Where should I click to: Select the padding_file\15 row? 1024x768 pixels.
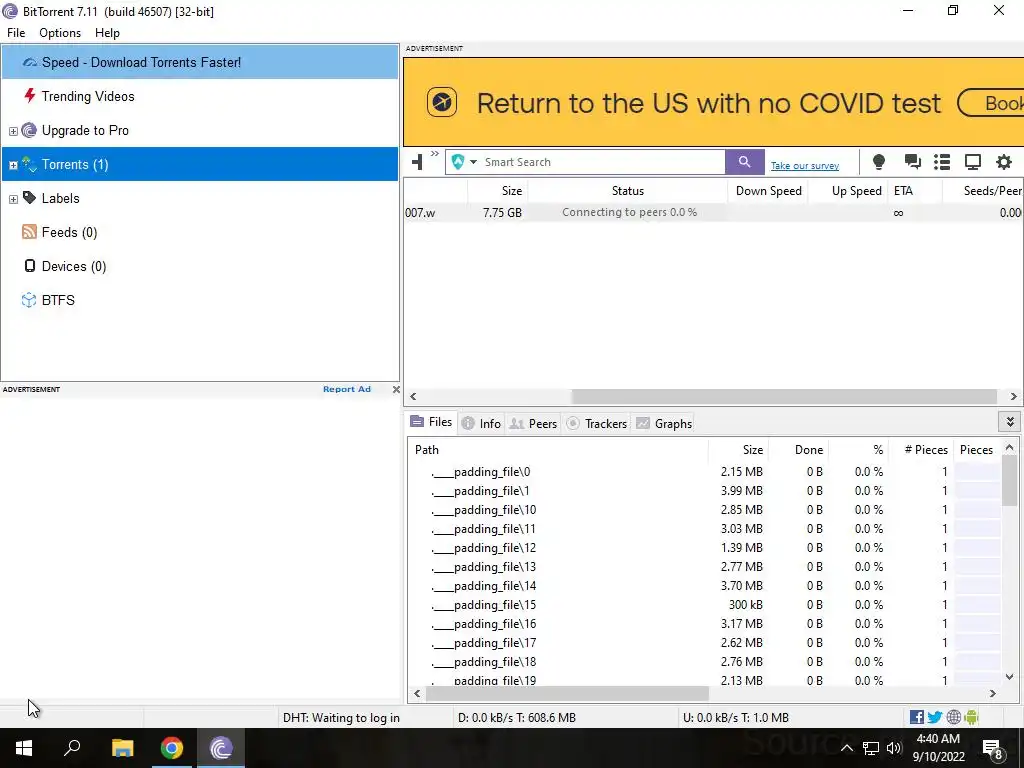coord(704,605)
